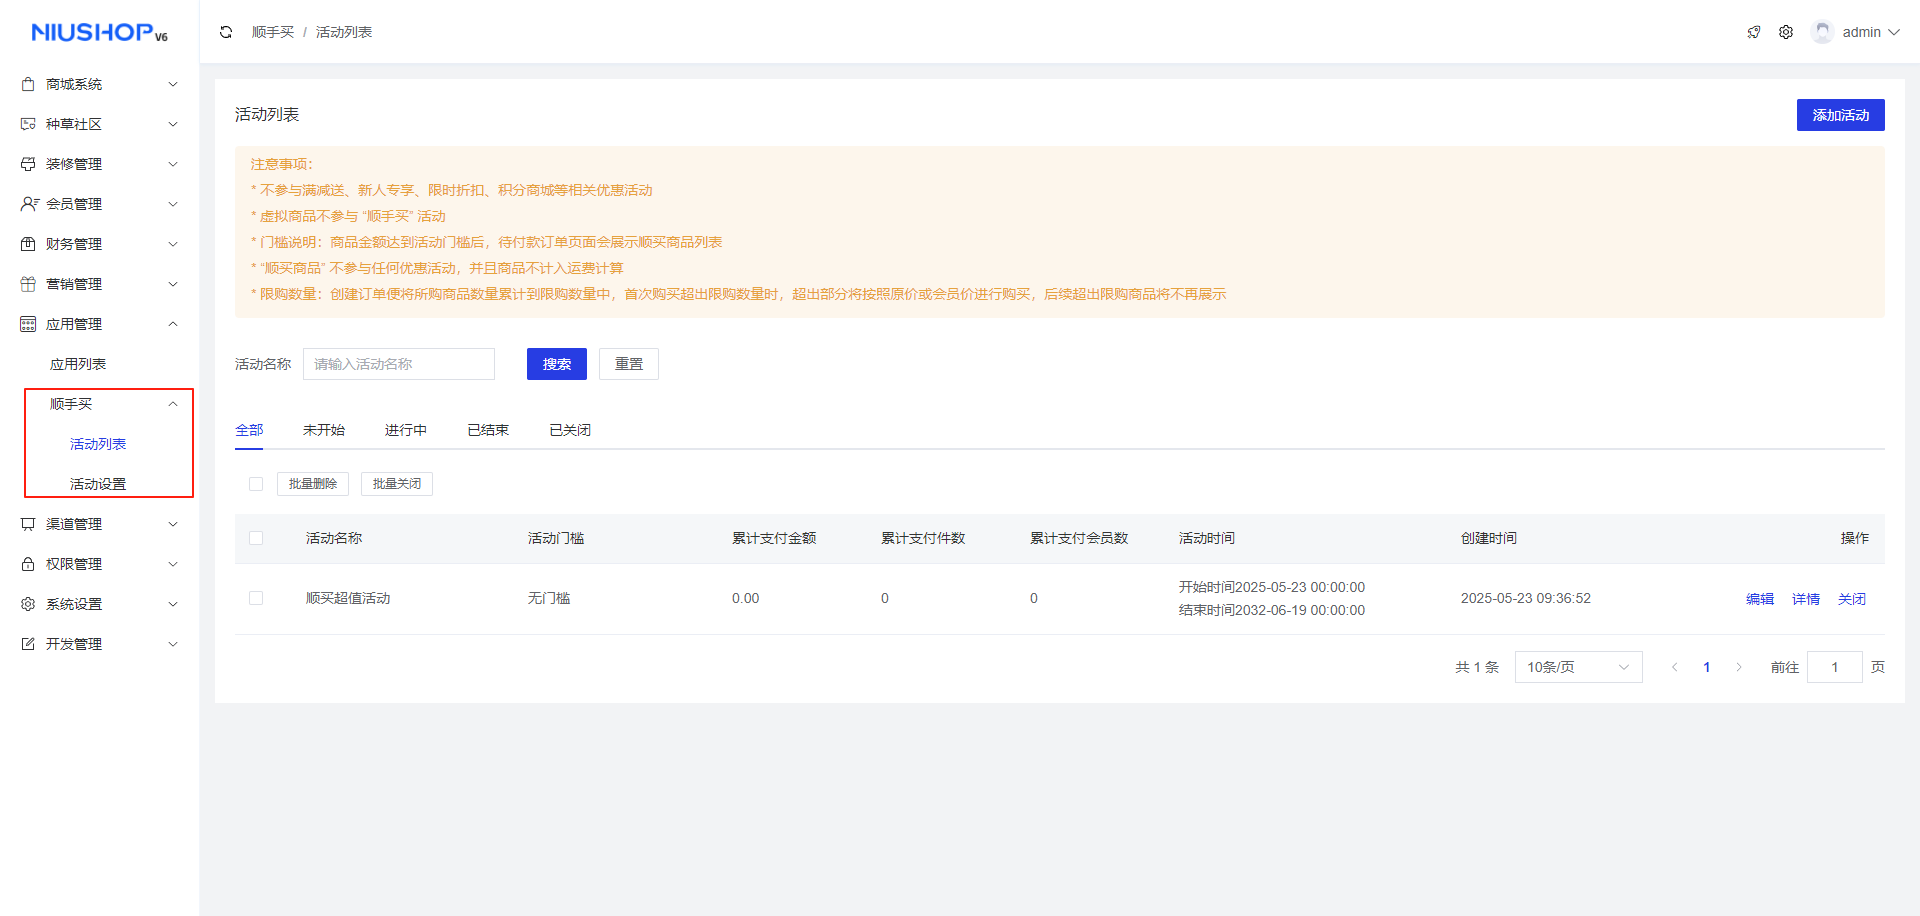
Task: Click the cache-clearing broom icon in header
Action: click(x=1754, y=31)
